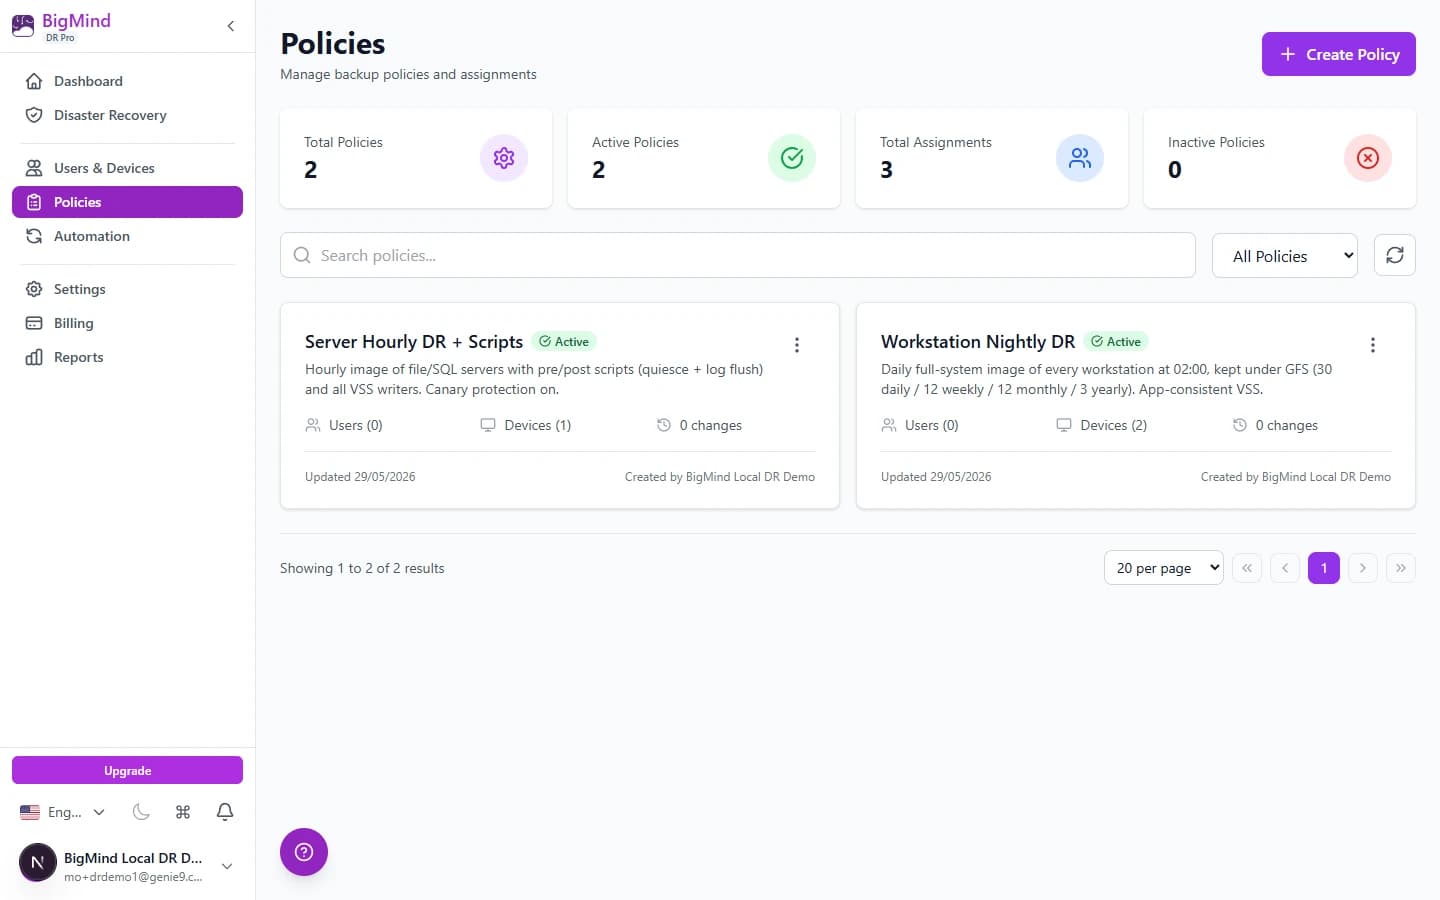Click Users (0) on Workstation Nightly DR
The width and height of the screenshot is (1440, 900).
920,425
